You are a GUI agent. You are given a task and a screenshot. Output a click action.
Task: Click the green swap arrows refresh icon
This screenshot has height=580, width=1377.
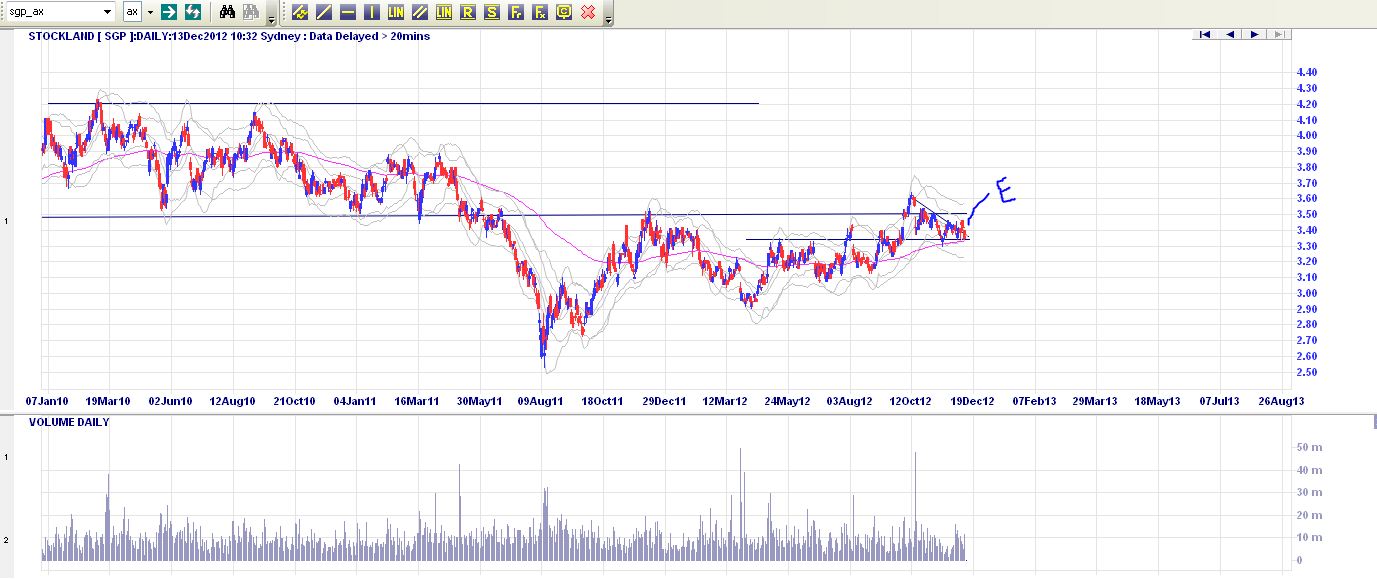pos(193,12)
